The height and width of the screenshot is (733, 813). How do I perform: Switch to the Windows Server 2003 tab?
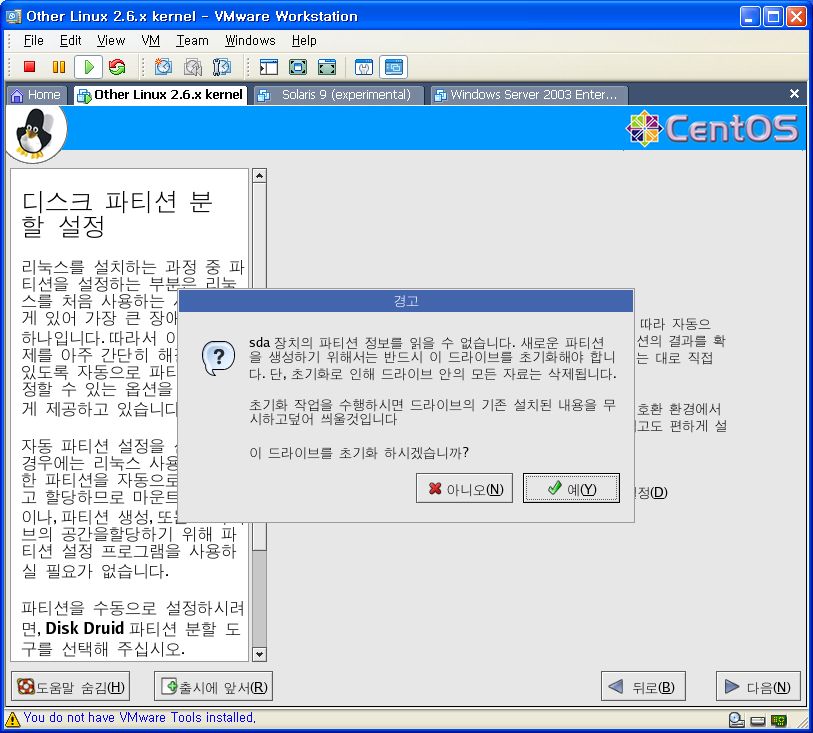pos(528,95)
